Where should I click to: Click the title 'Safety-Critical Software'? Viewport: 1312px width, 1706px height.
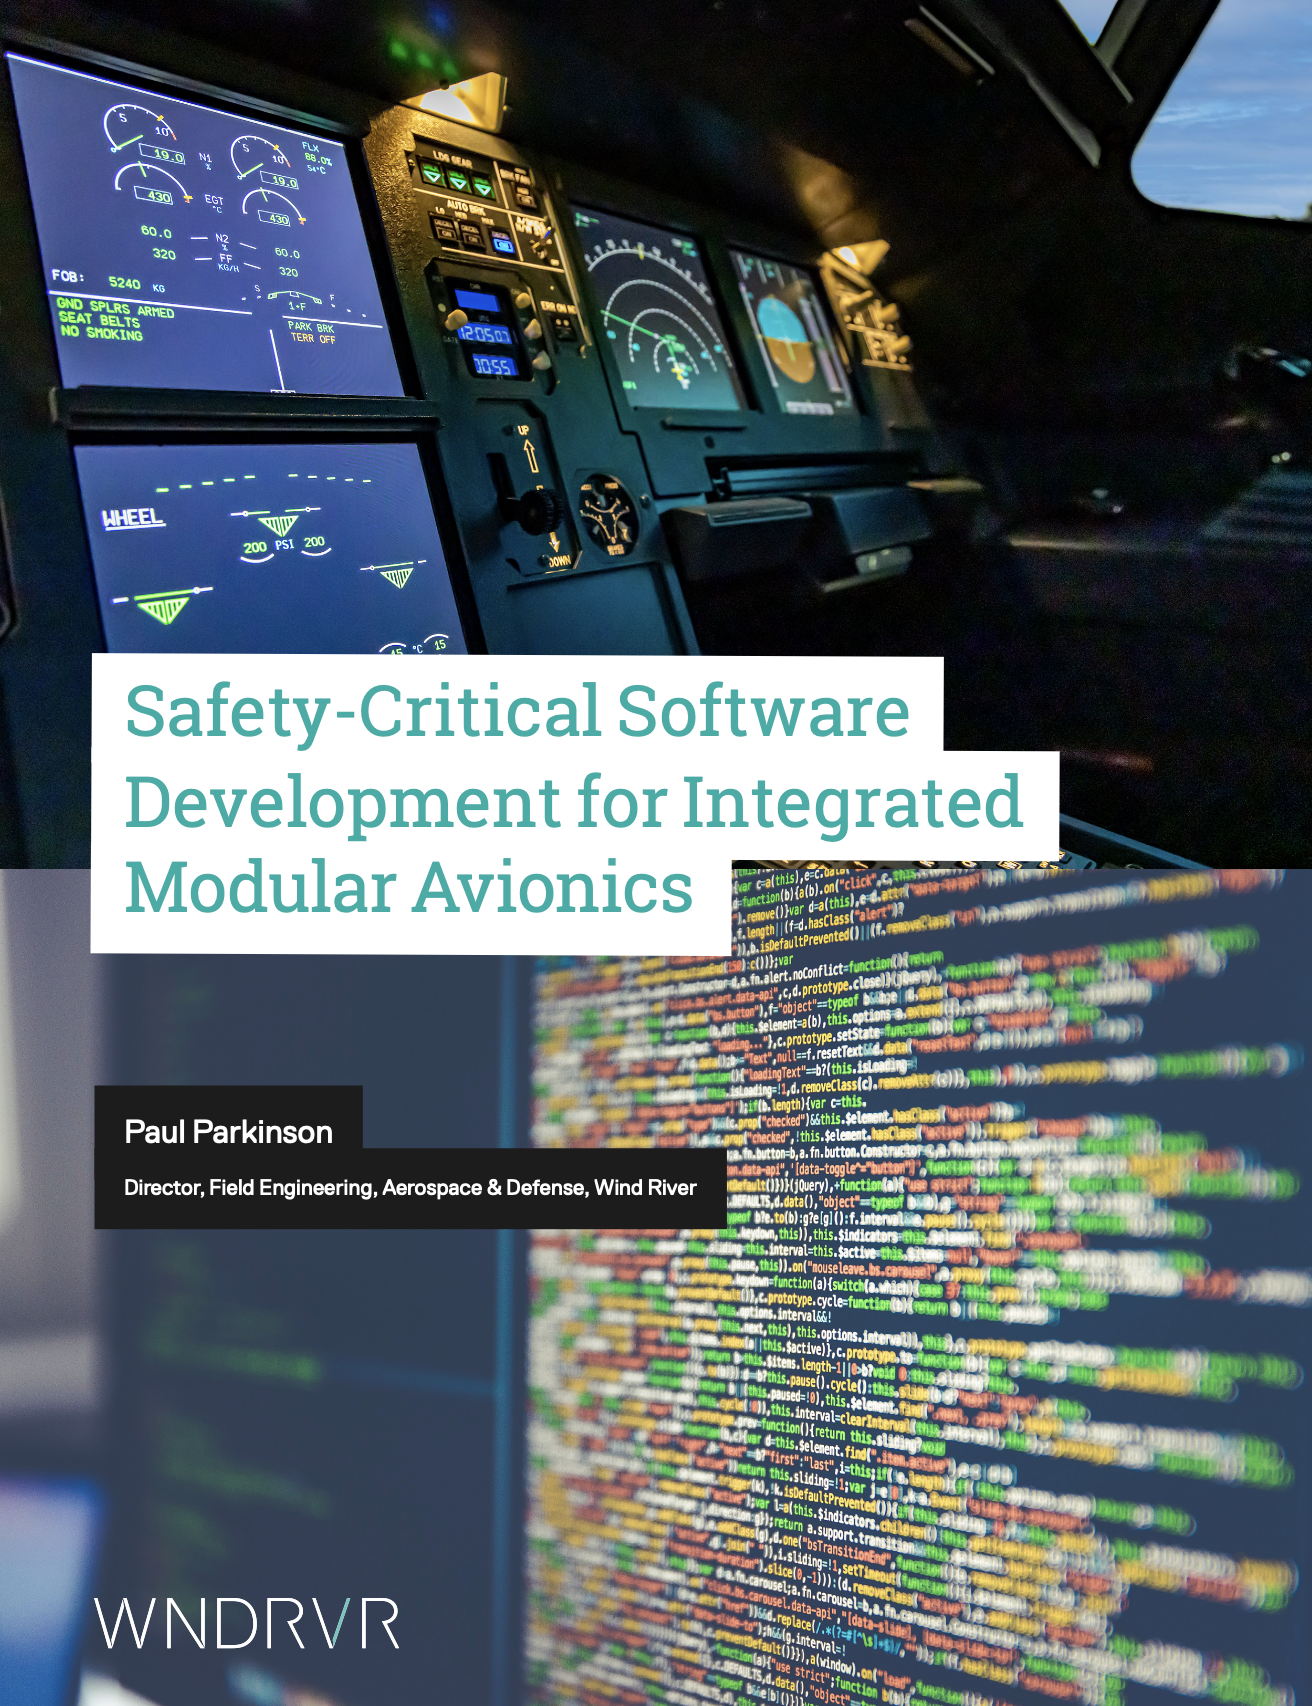tap(517, 711)
